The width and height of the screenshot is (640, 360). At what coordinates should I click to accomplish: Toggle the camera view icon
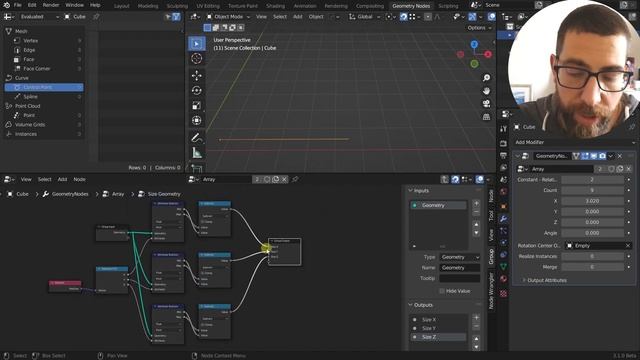486,104
